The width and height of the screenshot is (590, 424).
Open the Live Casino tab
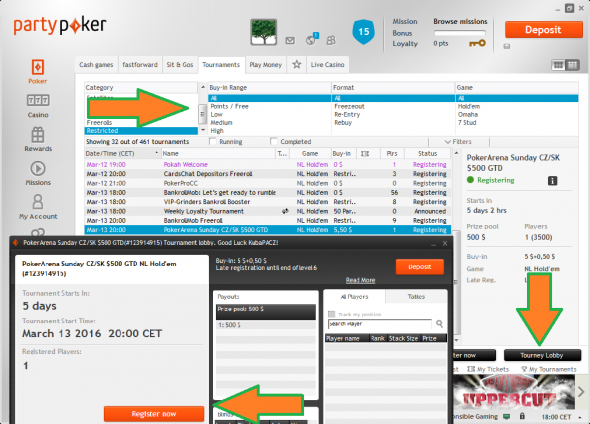327,65
